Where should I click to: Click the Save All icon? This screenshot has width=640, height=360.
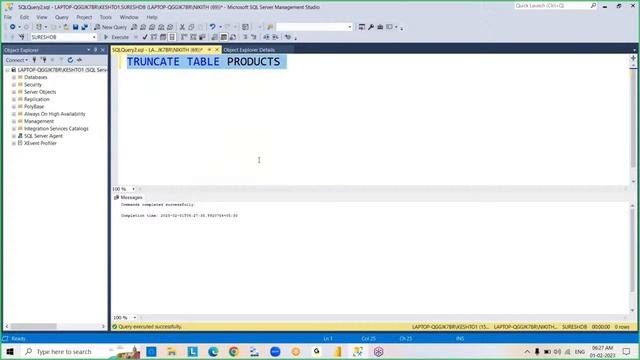[84, 27]
